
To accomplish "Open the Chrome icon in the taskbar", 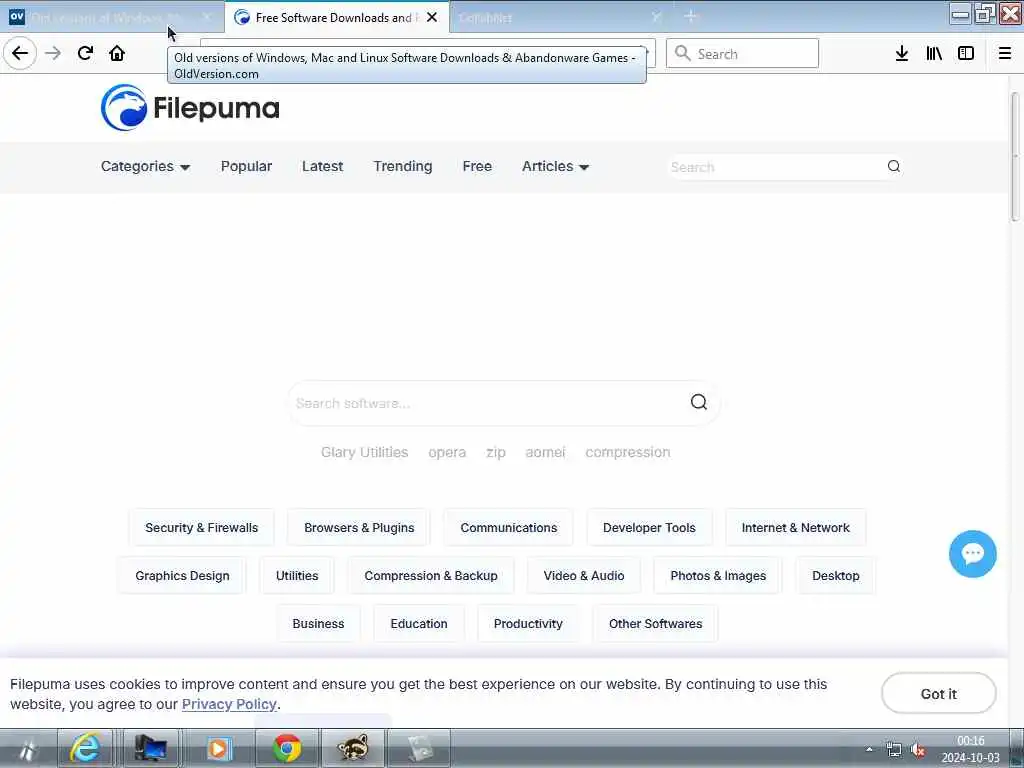I will pos(287,748).
